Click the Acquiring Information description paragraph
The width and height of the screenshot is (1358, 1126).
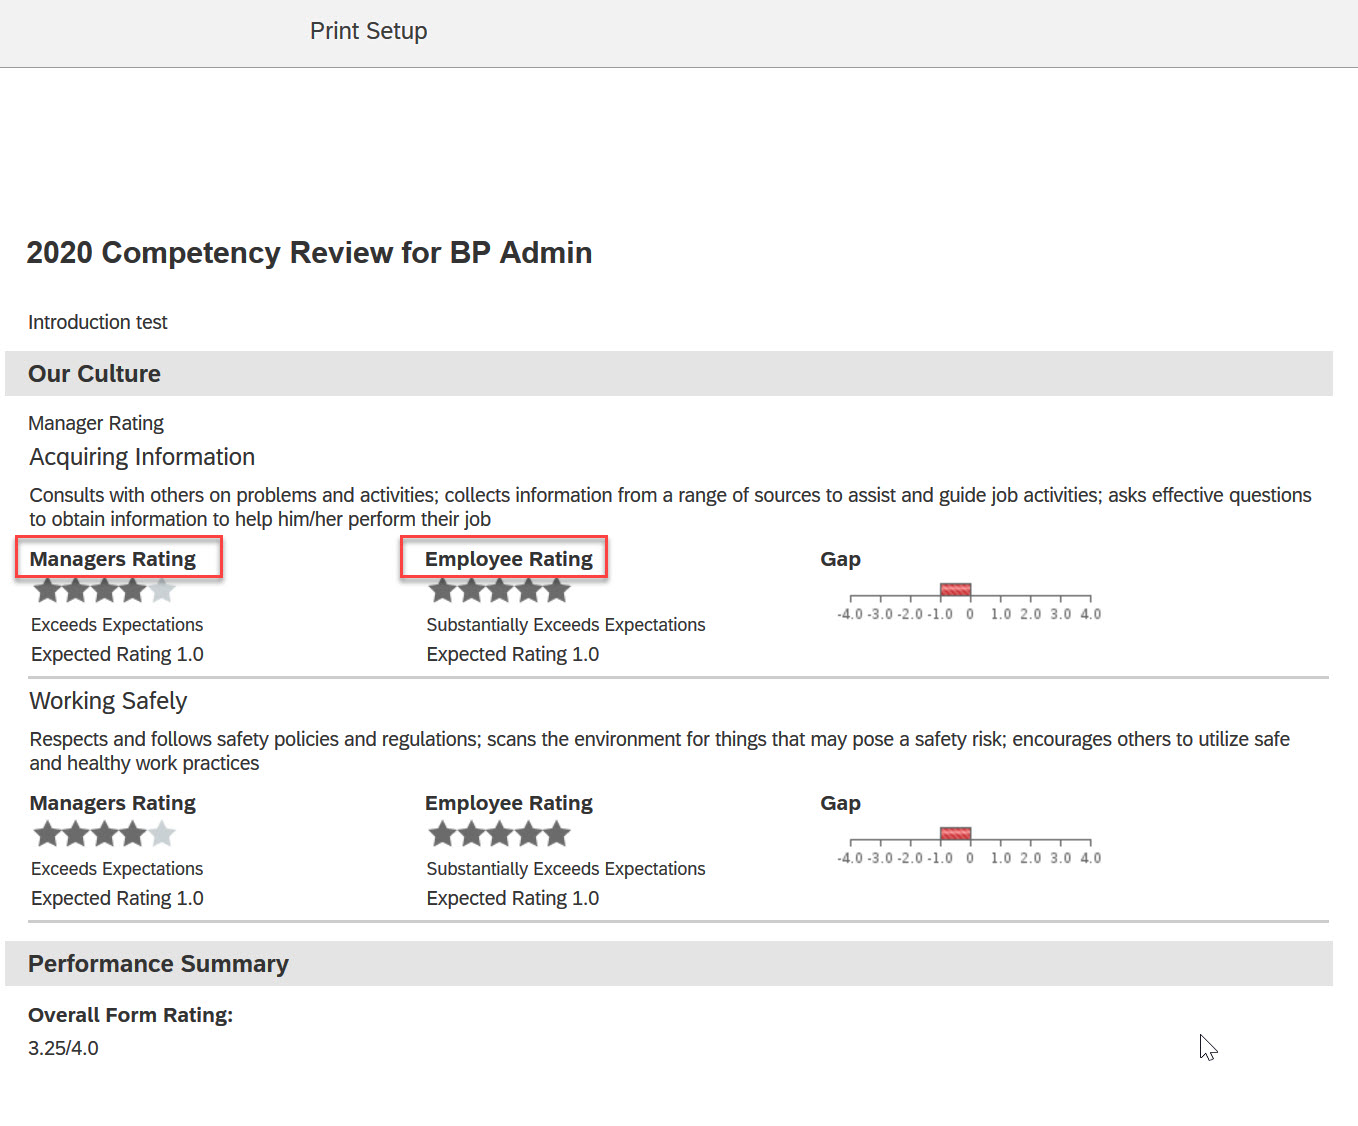click(670, 507)
